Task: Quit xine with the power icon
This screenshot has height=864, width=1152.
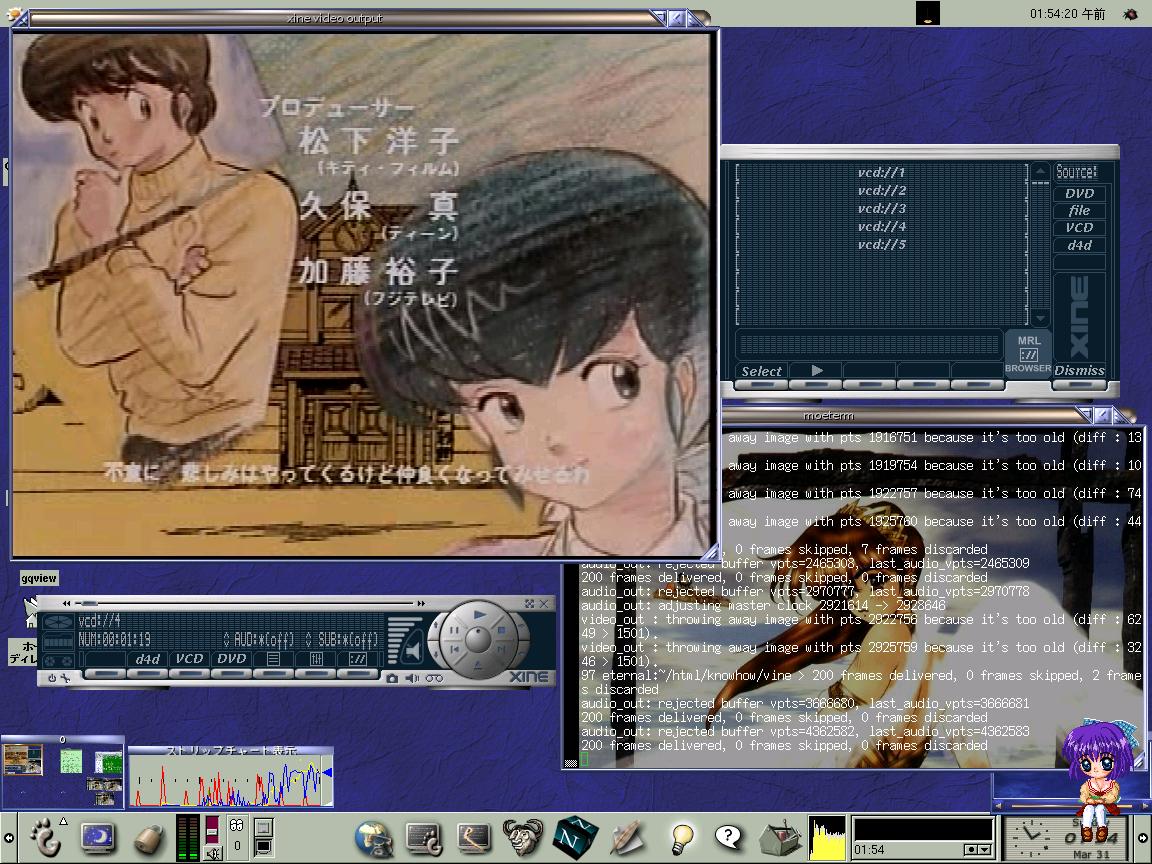Action: [51, 678]
